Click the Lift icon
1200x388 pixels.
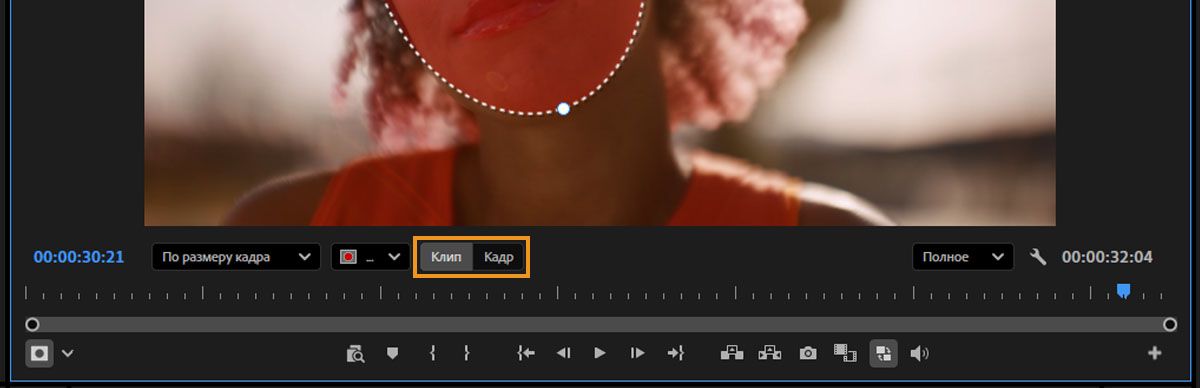click(733, 352)
